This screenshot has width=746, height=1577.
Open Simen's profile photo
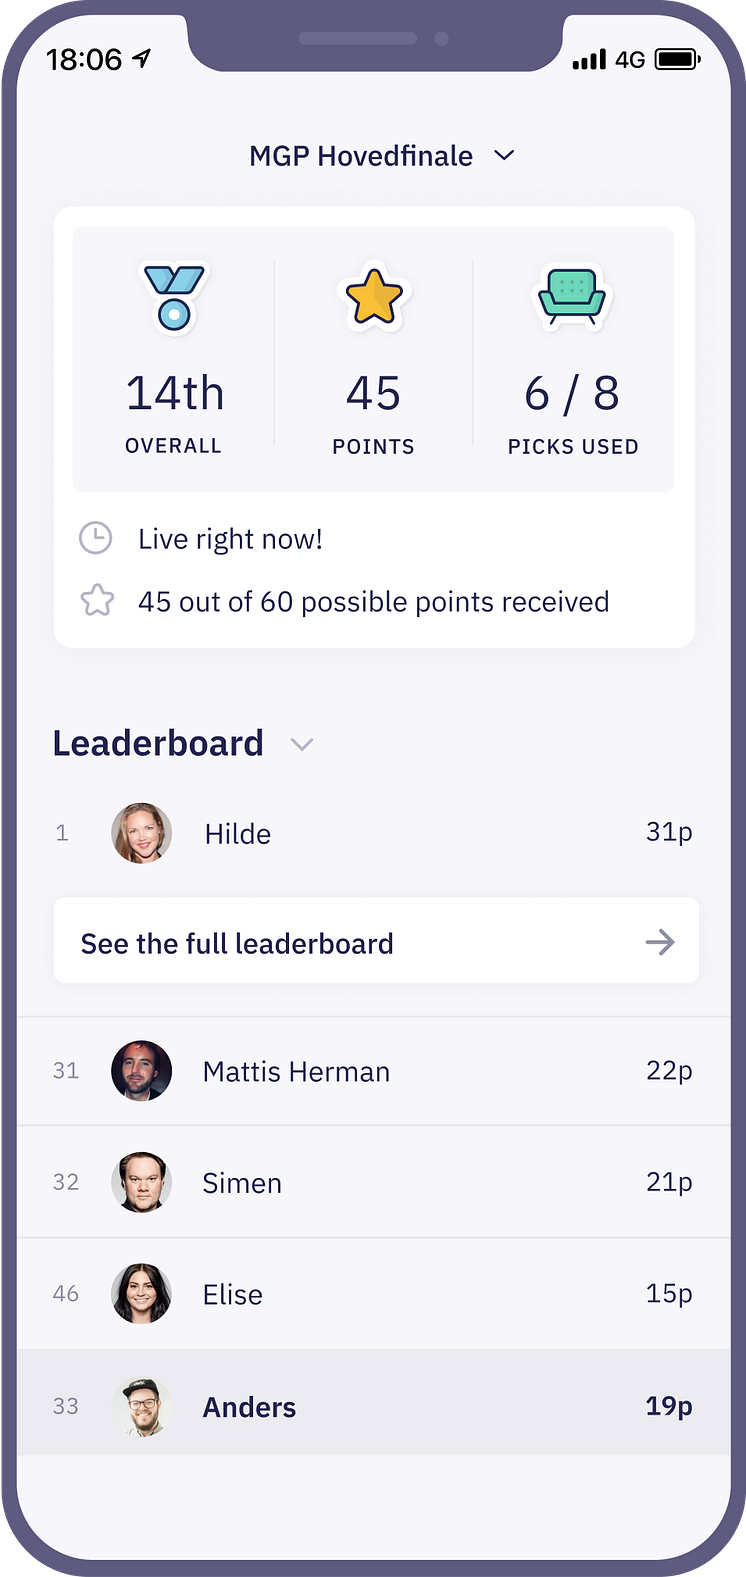[141, 1182]
